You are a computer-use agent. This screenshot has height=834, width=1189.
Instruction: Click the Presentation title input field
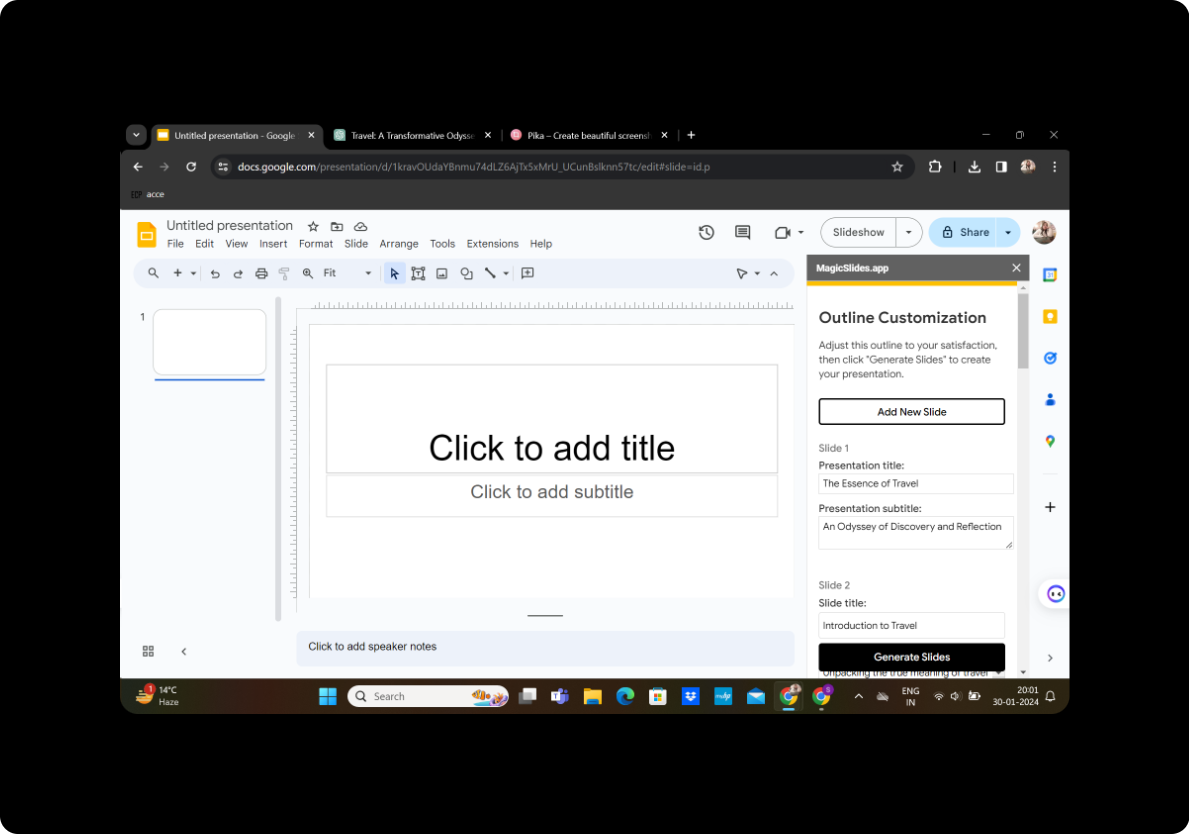[916, 484]
